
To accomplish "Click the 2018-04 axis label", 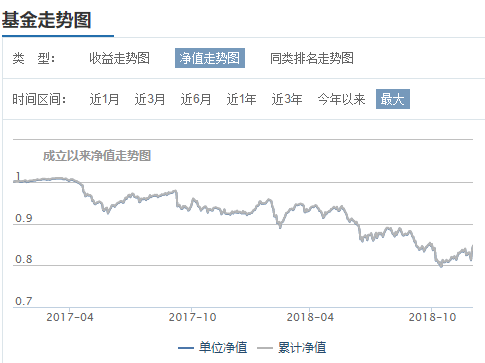I will [x=310, y=317].
